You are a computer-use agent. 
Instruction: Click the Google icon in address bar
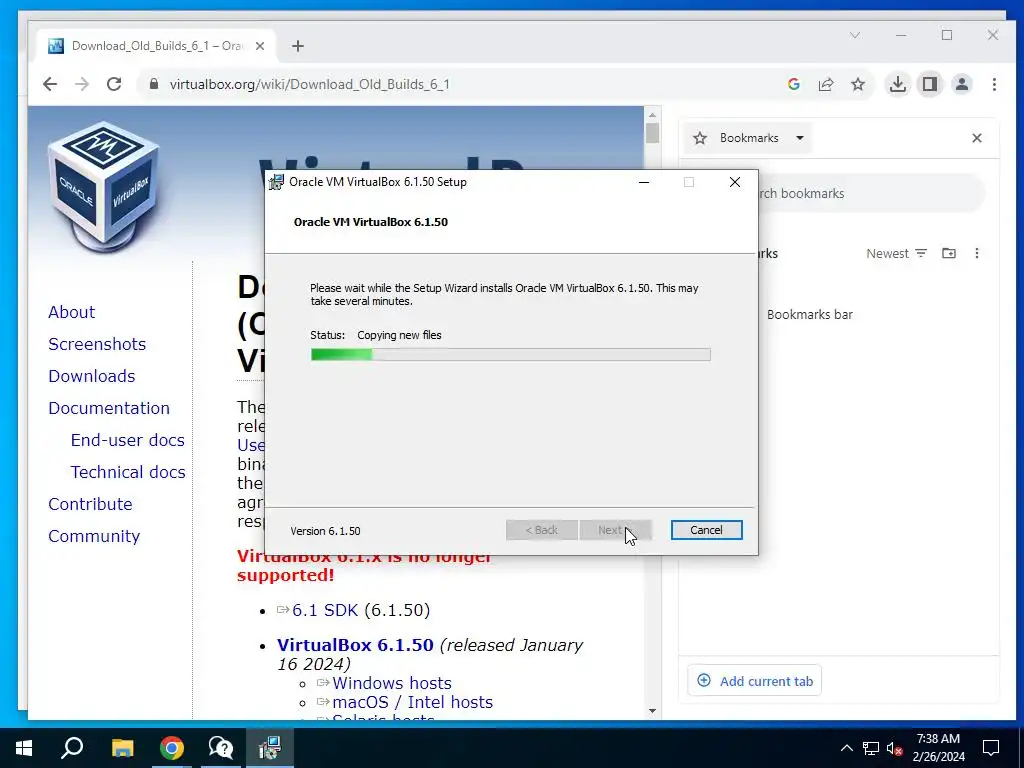(794, 84)
